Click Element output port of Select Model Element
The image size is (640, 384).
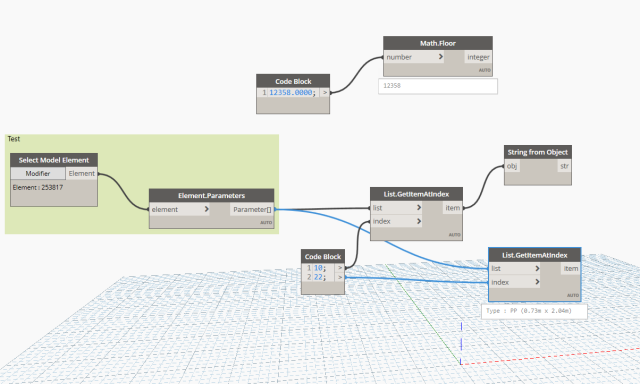click(82, 173)
